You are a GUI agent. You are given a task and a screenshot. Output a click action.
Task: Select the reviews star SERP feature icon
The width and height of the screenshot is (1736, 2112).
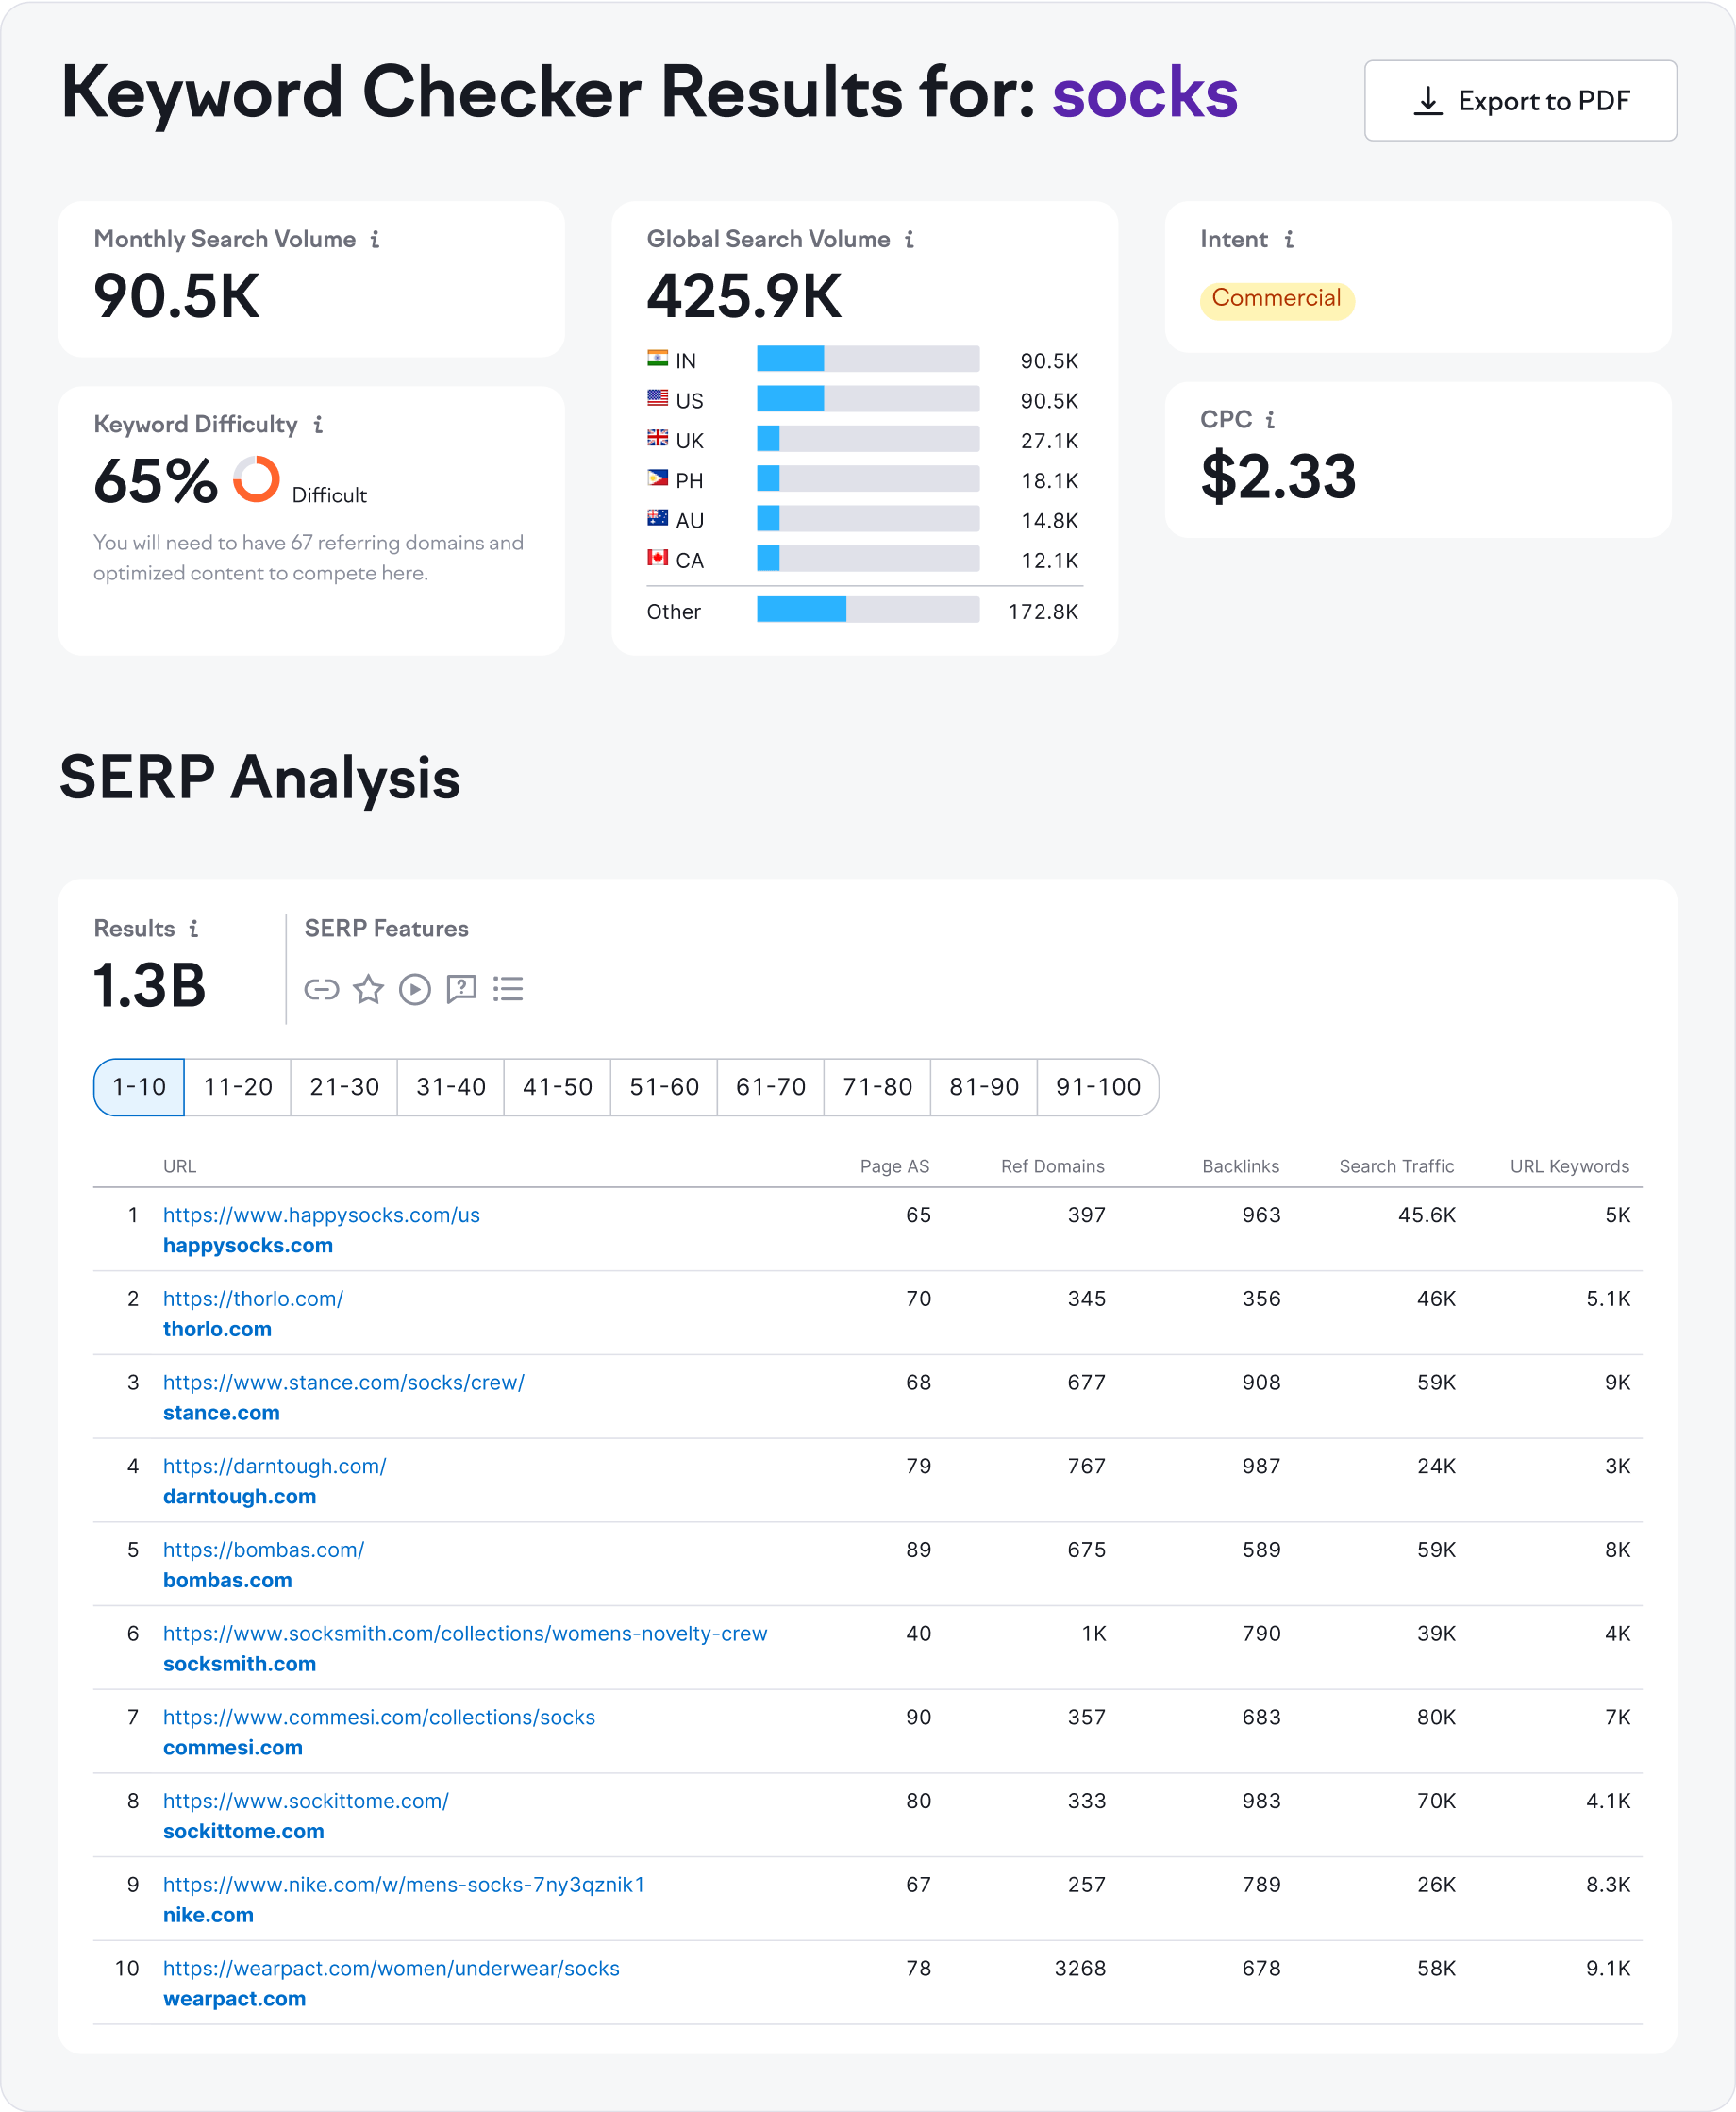[368, 990]
